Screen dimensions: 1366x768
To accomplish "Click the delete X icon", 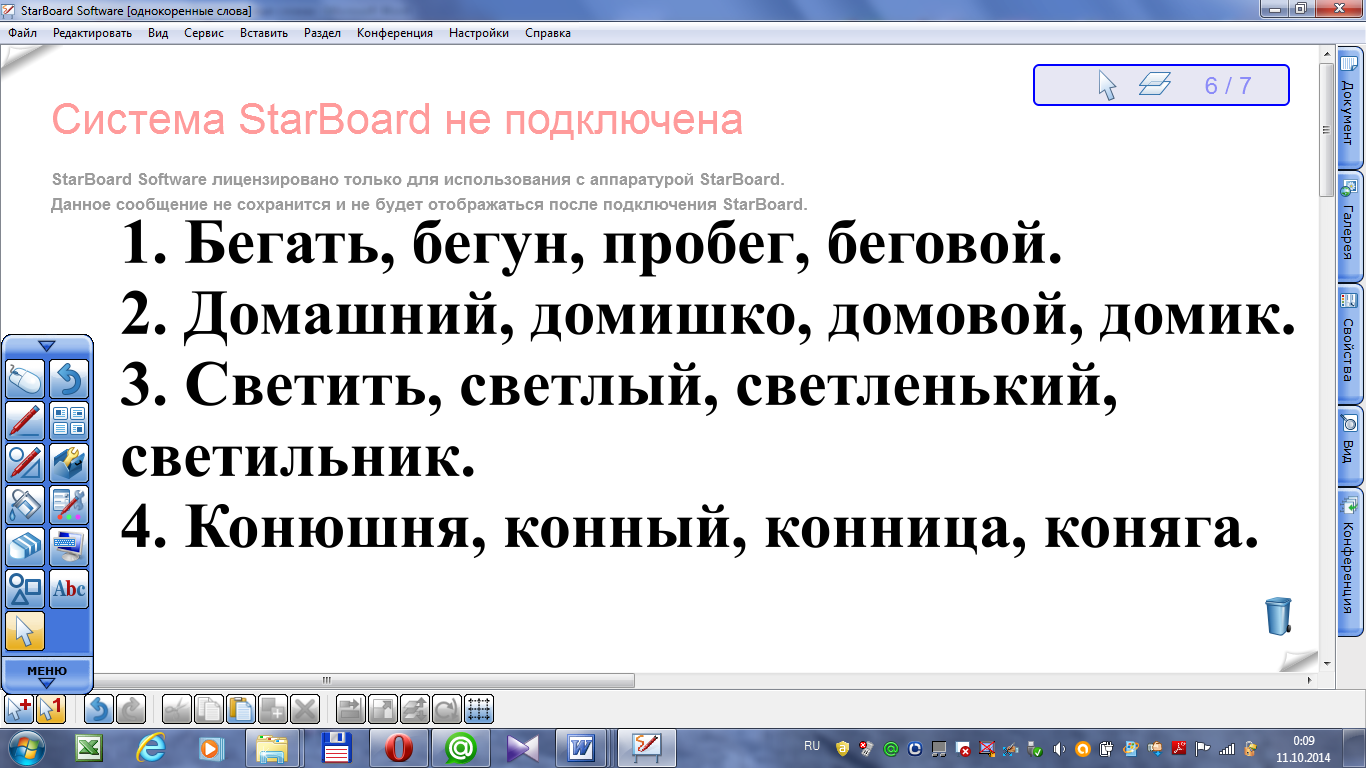I will [x=305, y=710].
